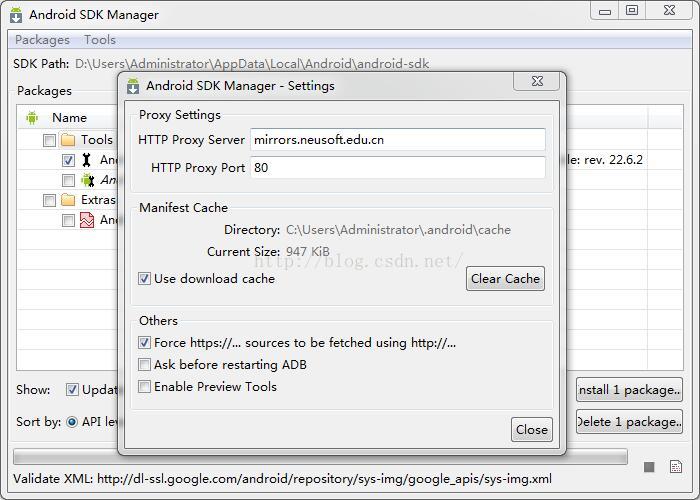700x500 pixels.
Task: Click the stop operation square icon
Action: pos(649,467)
